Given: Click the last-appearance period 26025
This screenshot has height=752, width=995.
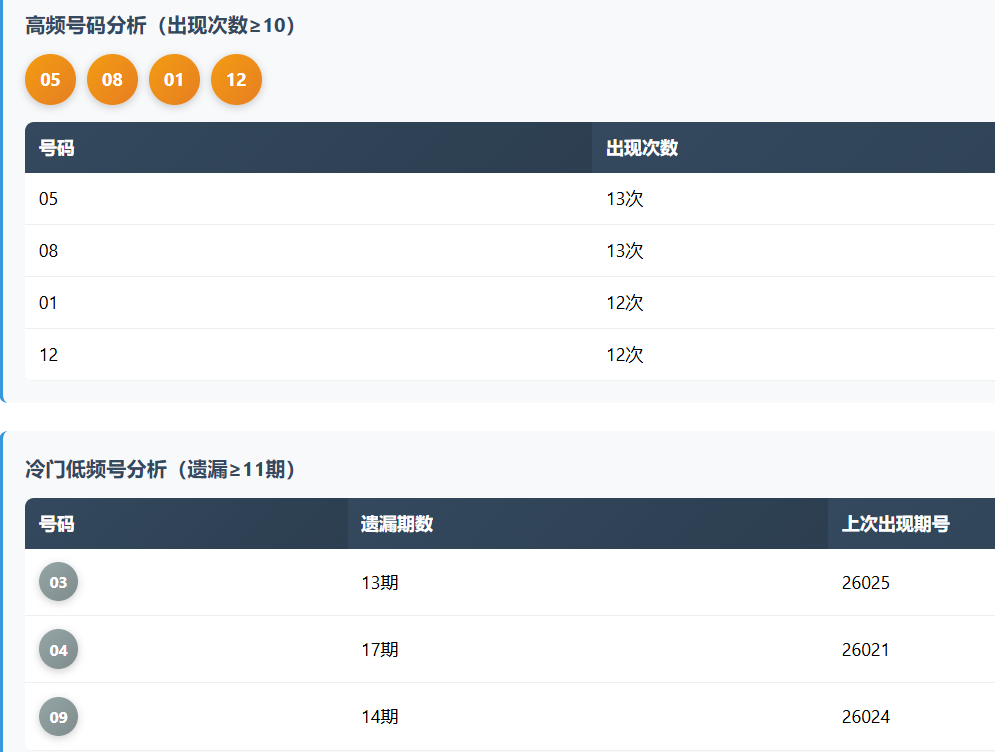Looking at the screenshot, I should click(865, 583).
